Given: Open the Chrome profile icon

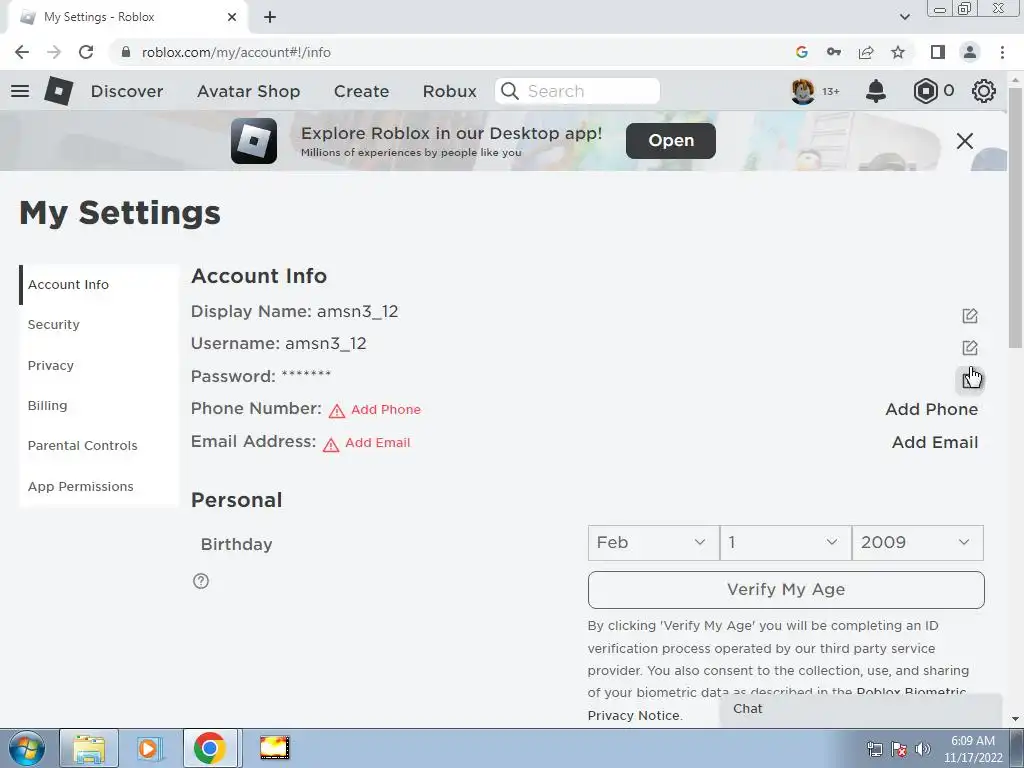Looking at the screenshot, I should pos(970,52).
